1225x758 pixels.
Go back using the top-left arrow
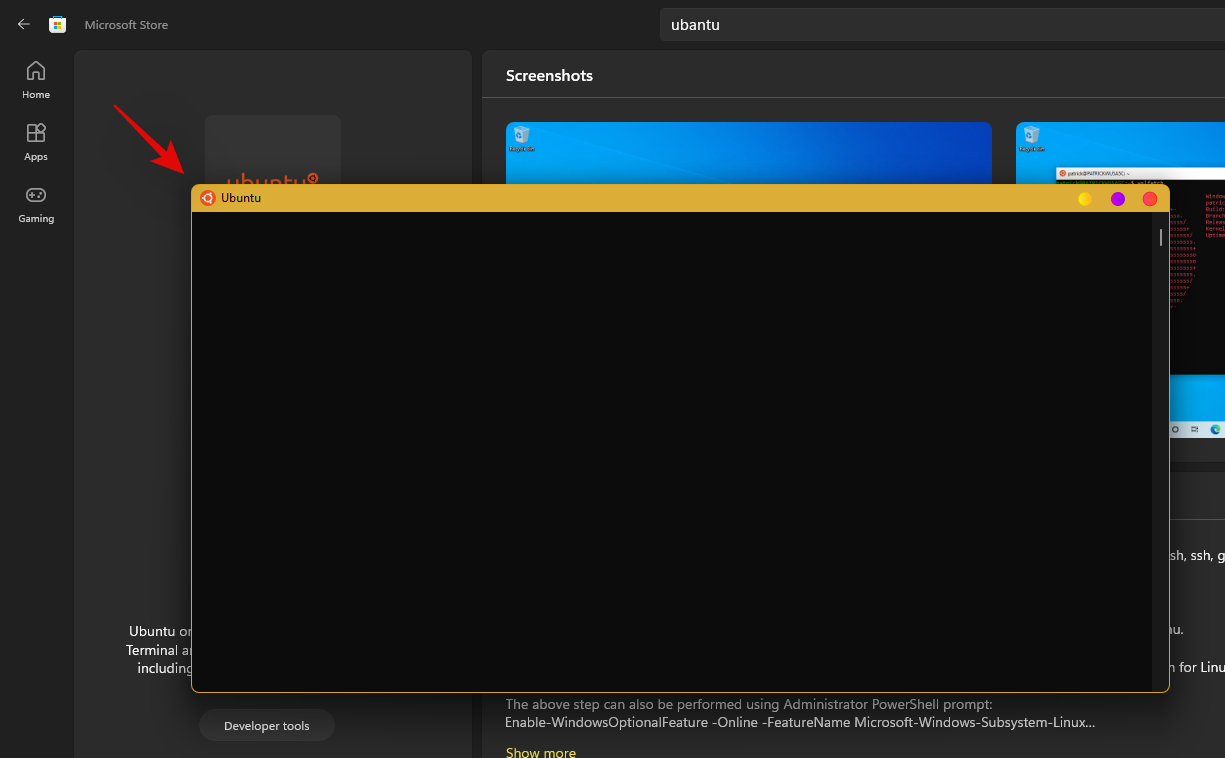[24, 24]
